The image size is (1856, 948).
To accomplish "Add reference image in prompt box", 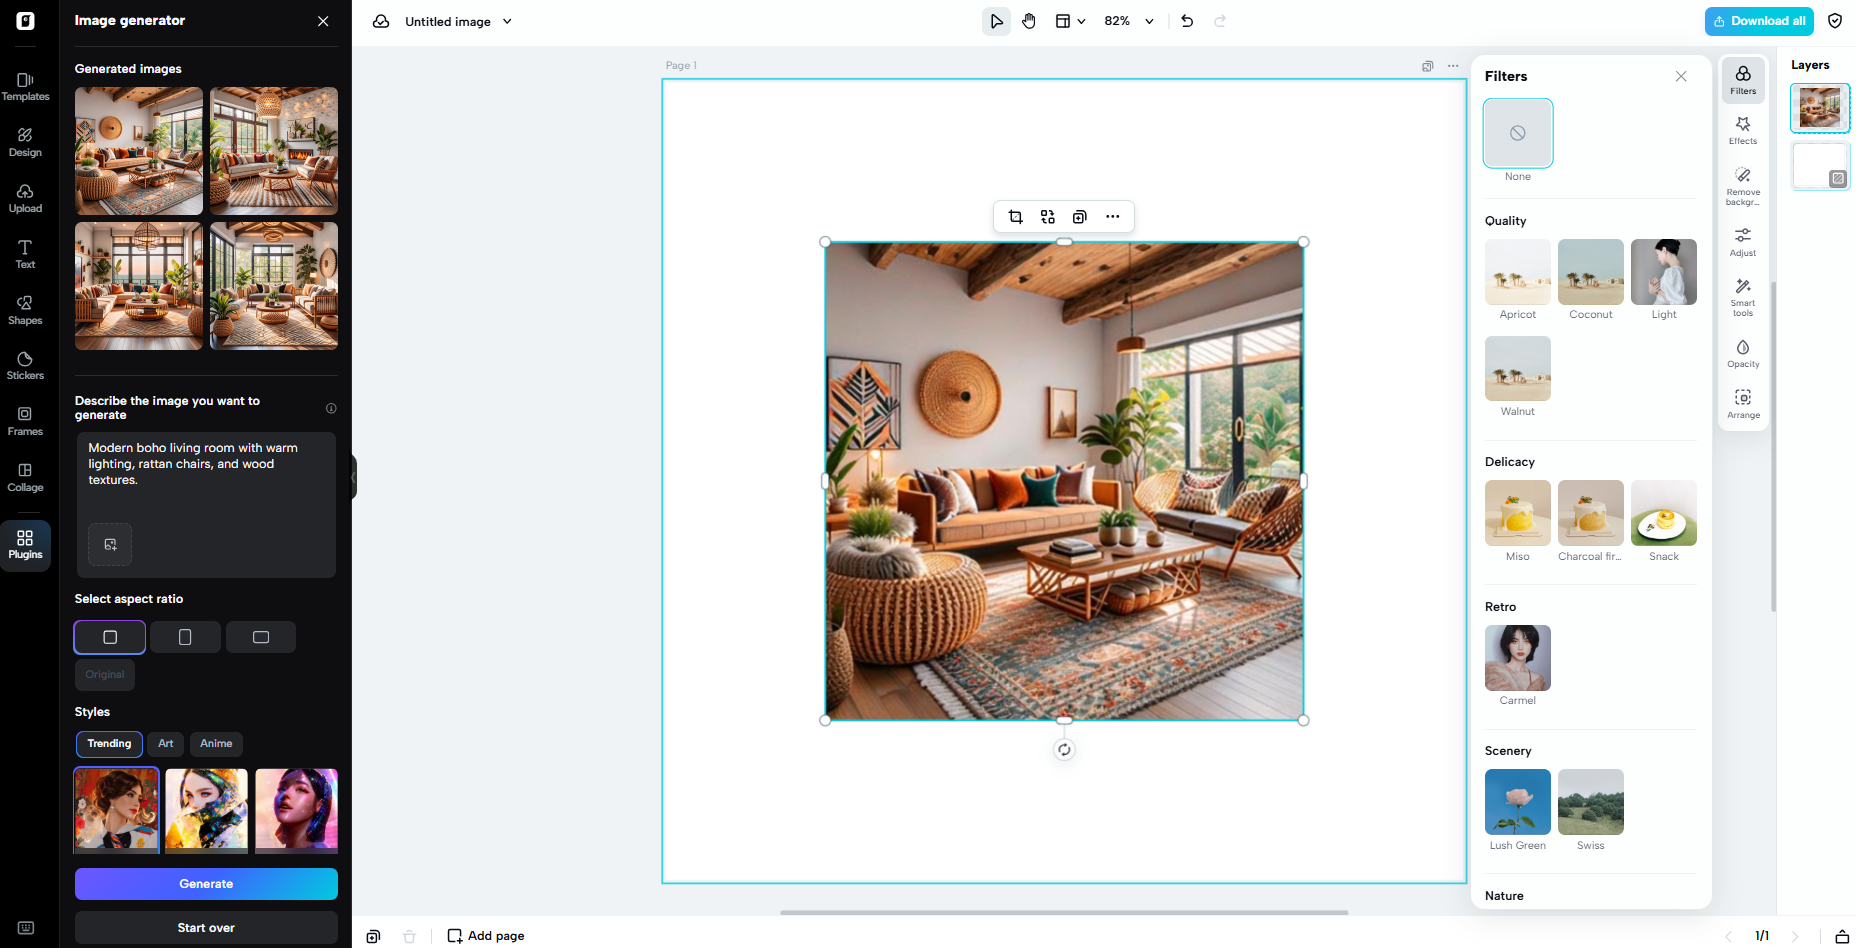I will [x=110, y=545].
